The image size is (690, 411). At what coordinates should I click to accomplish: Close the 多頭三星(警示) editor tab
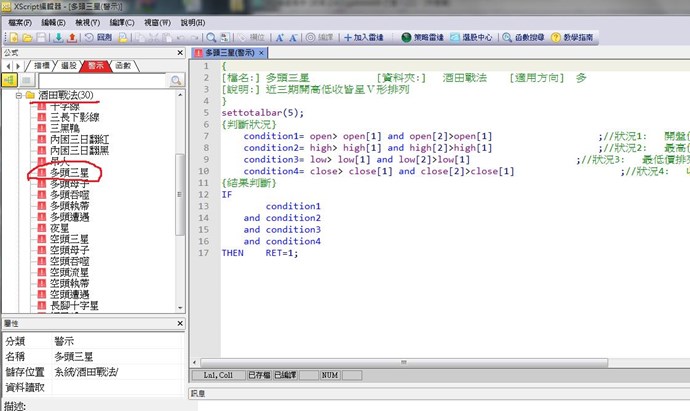tap(262, 52)
